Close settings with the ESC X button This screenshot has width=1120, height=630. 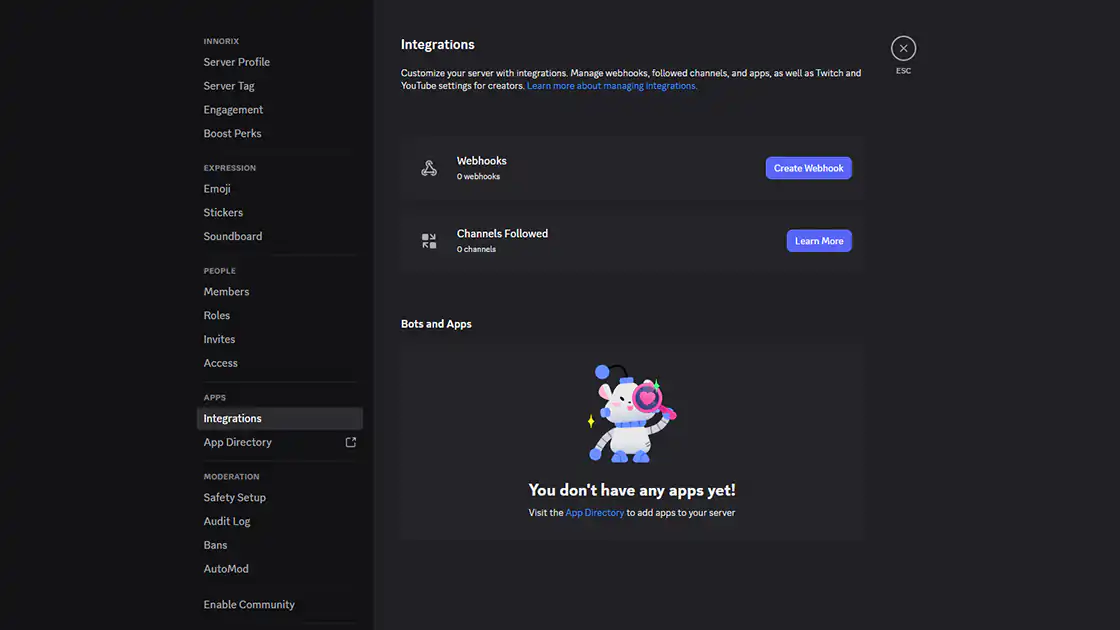pyautogui.click(x=903, y=49)
